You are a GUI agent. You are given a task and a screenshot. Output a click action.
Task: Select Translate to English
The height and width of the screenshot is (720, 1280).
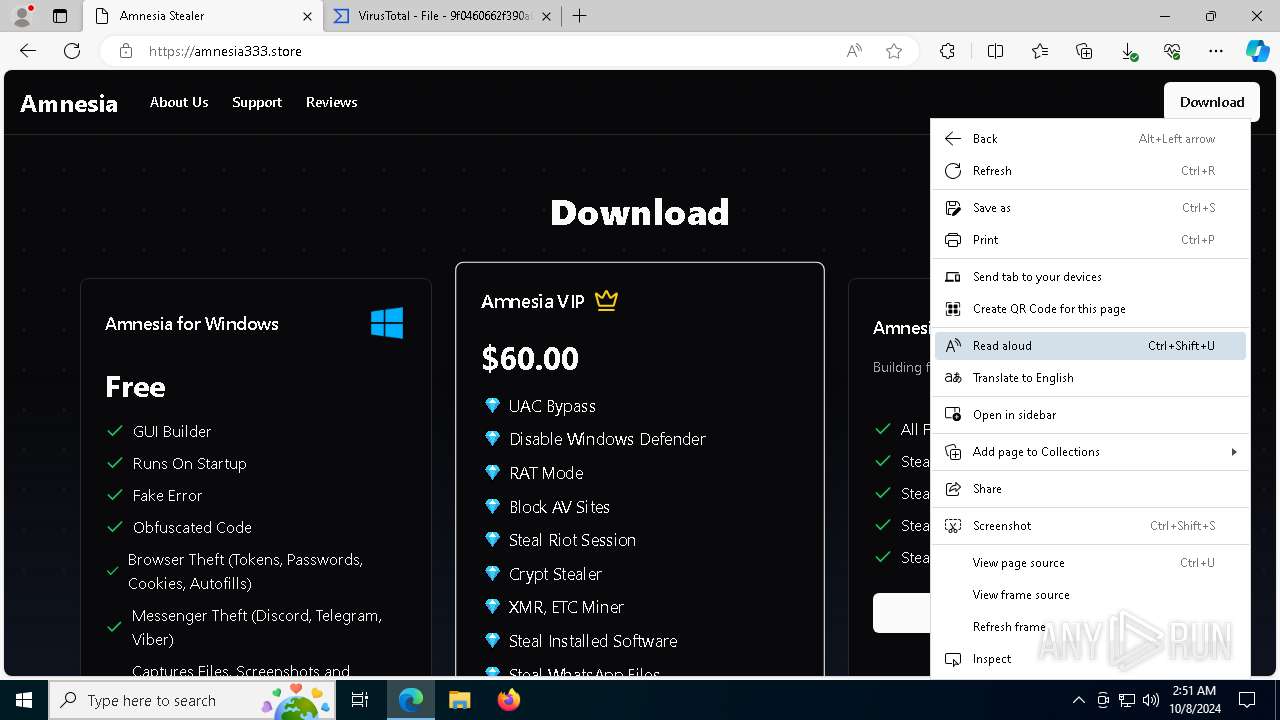(x=1090, y=378)
